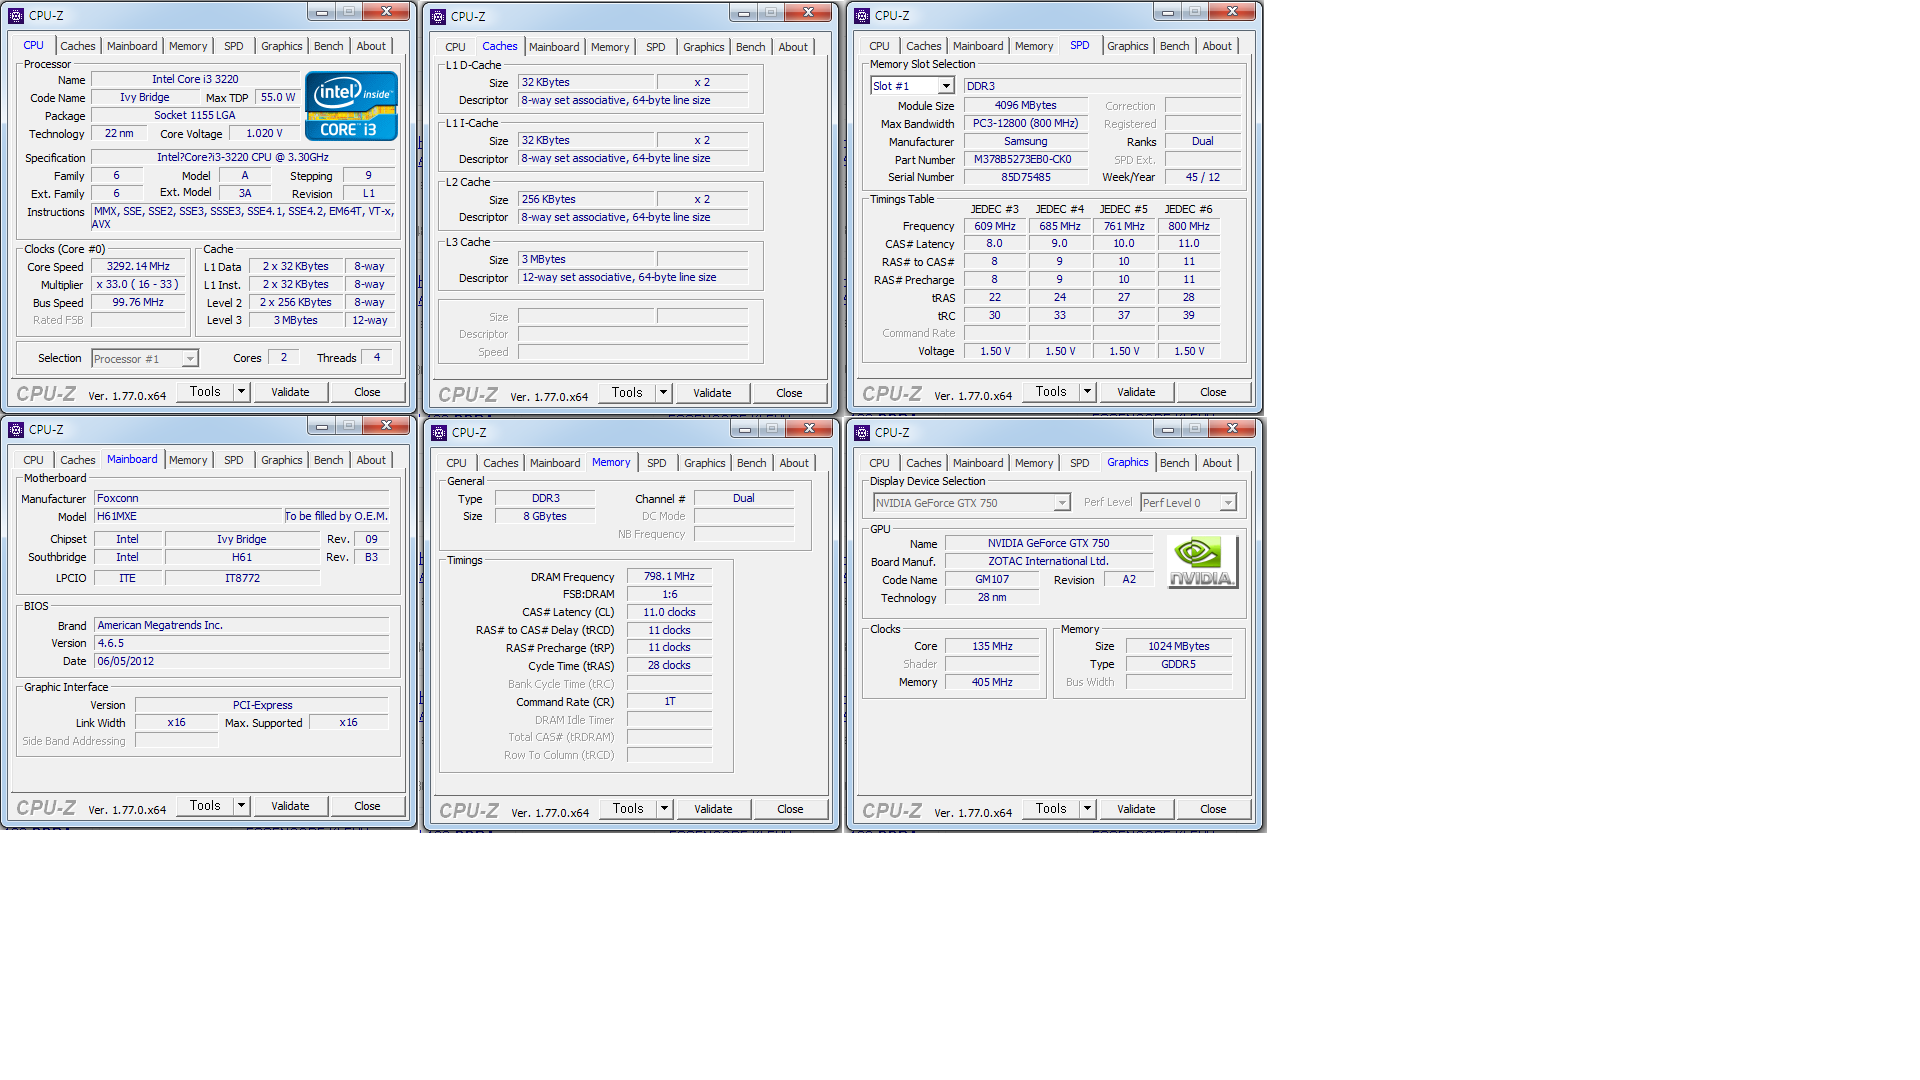
Task: Click the Tools button in CPU window
Action: [x=205, y=392]
